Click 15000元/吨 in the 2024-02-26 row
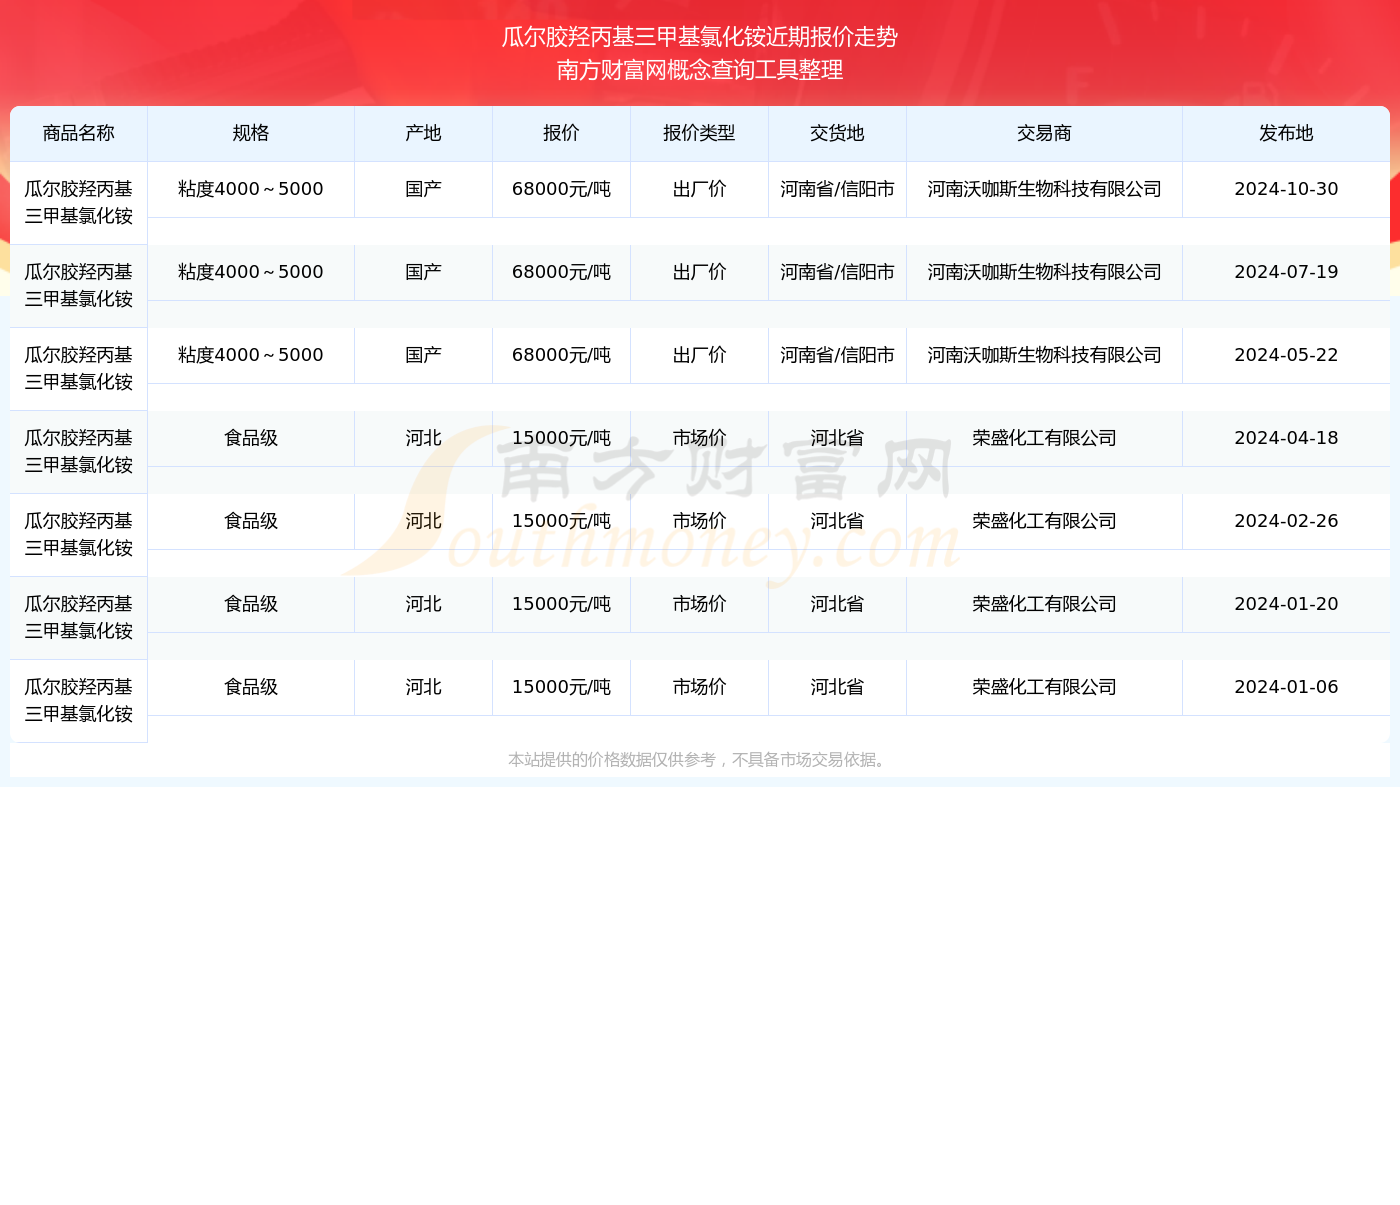 pyautogui.click(x=562, y=521)
